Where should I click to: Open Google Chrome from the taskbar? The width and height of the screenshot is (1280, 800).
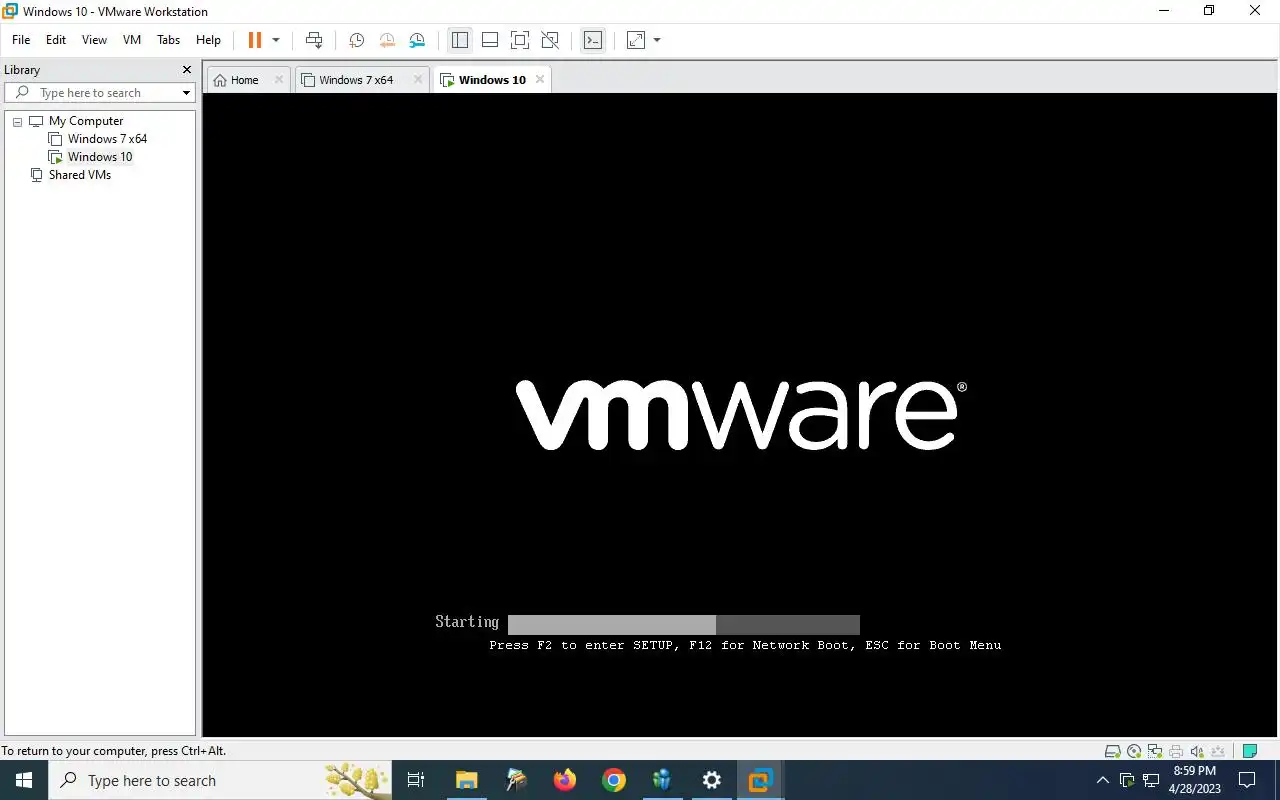click(614, 780)
